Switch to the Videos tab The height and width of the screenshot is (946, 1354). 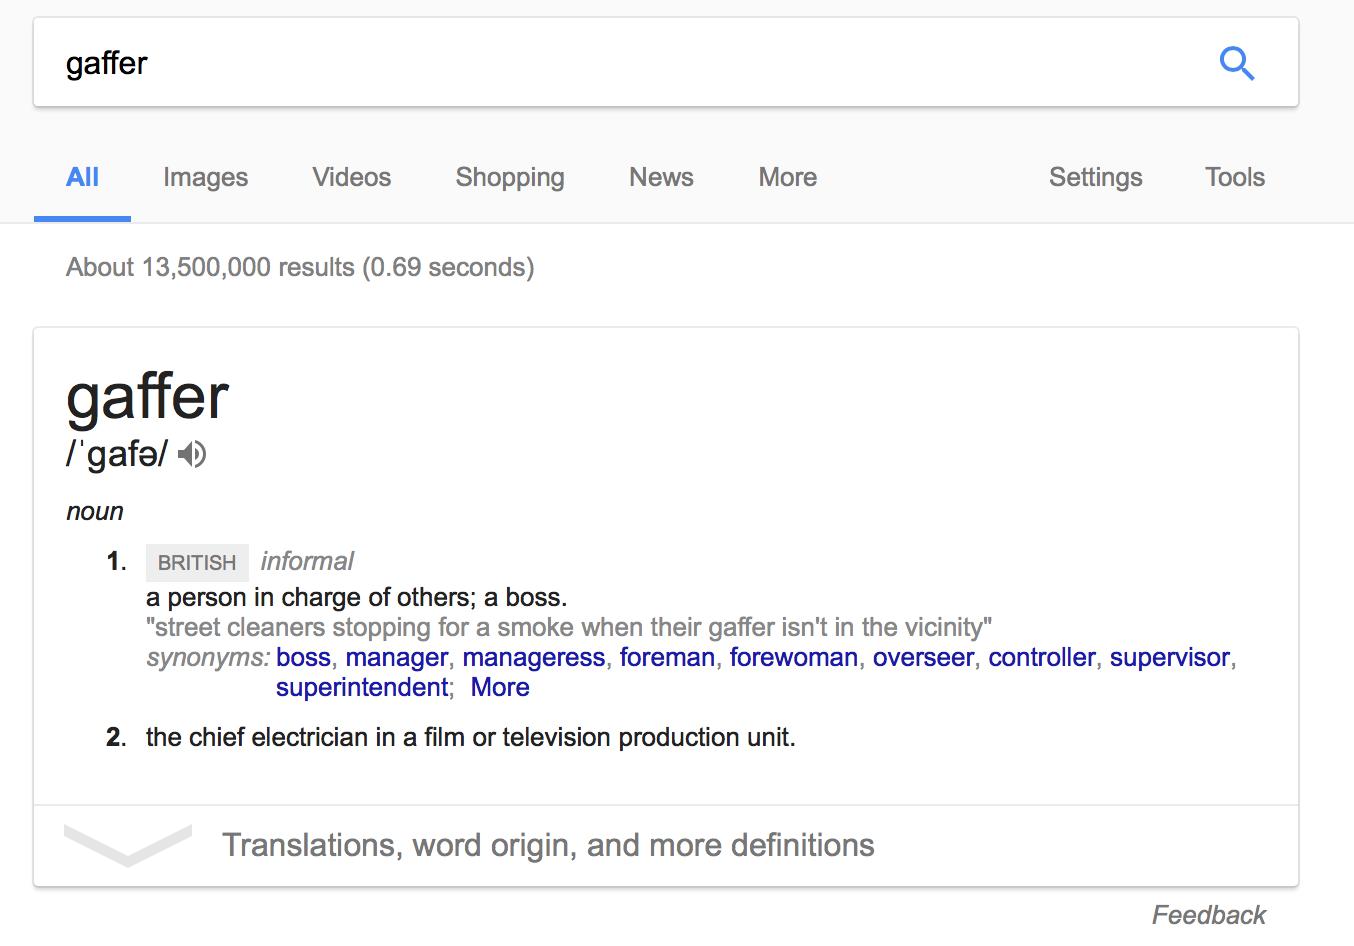[351, 177]
